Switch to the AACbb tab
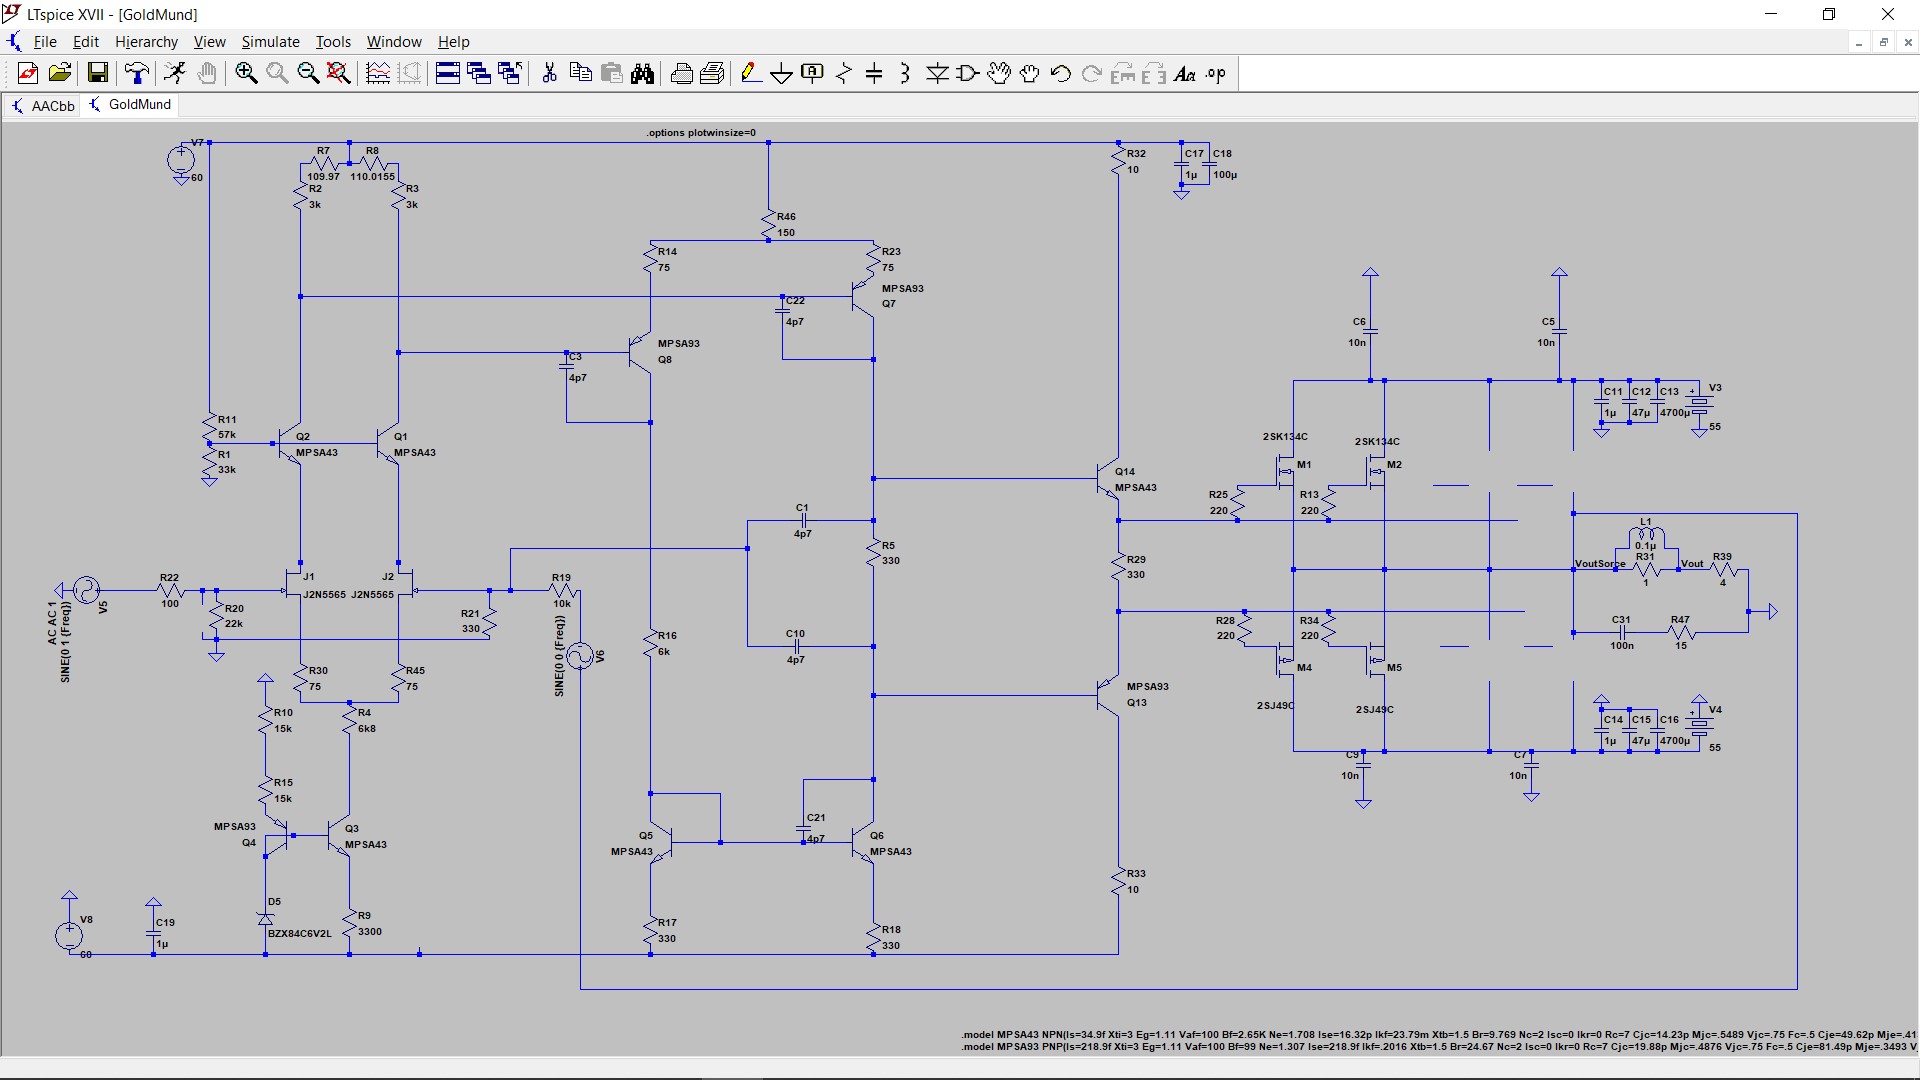Image resolution: width=1920 pixels, height=1080 pixels. coord(43,105)
